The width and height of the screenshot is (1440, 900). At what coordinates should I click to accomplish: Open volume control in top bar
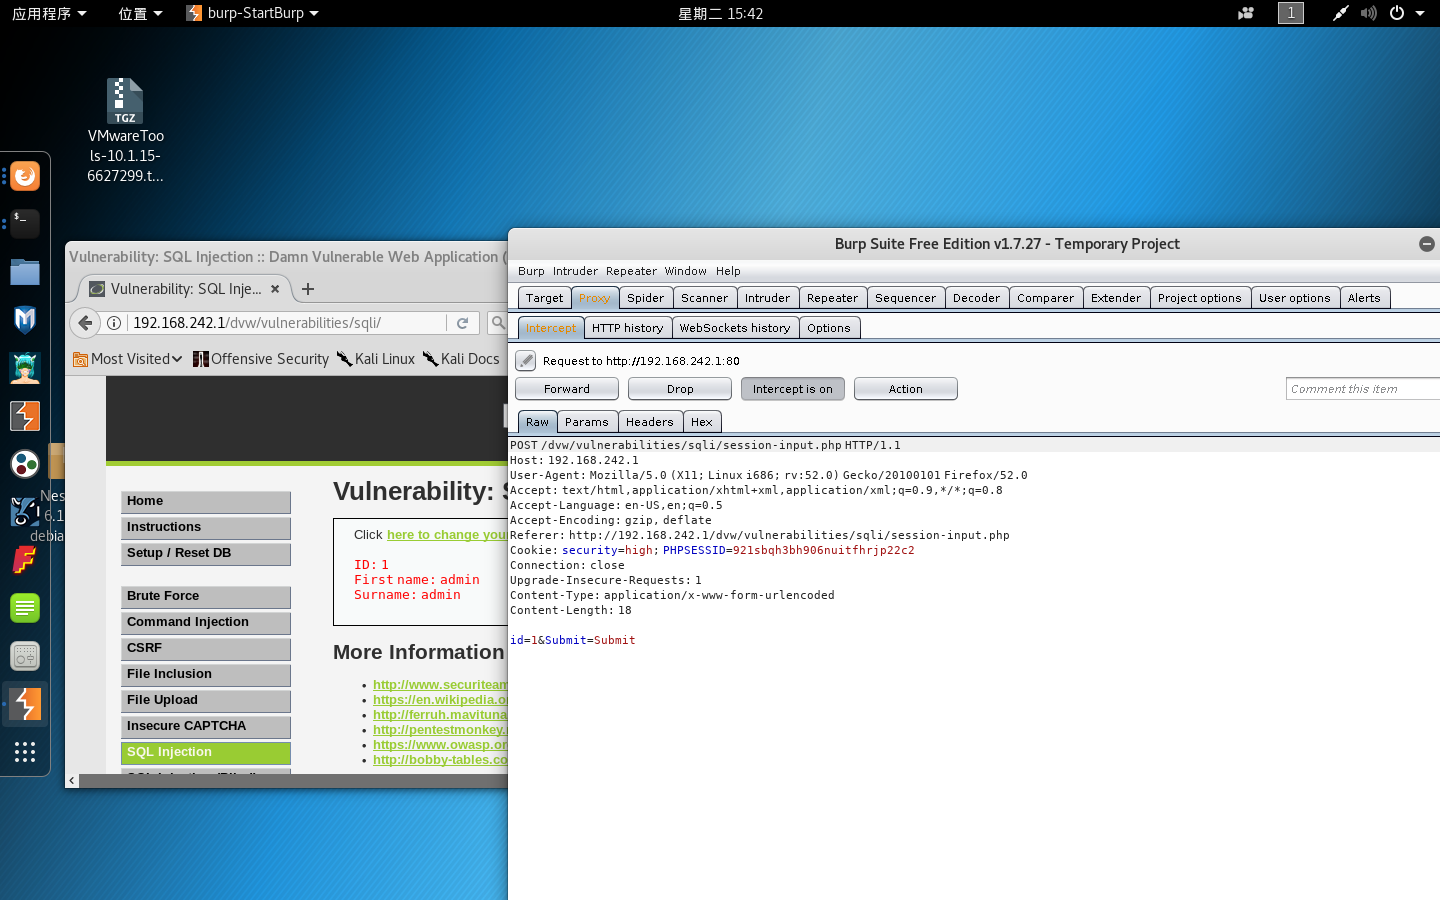coord(1369,13)
